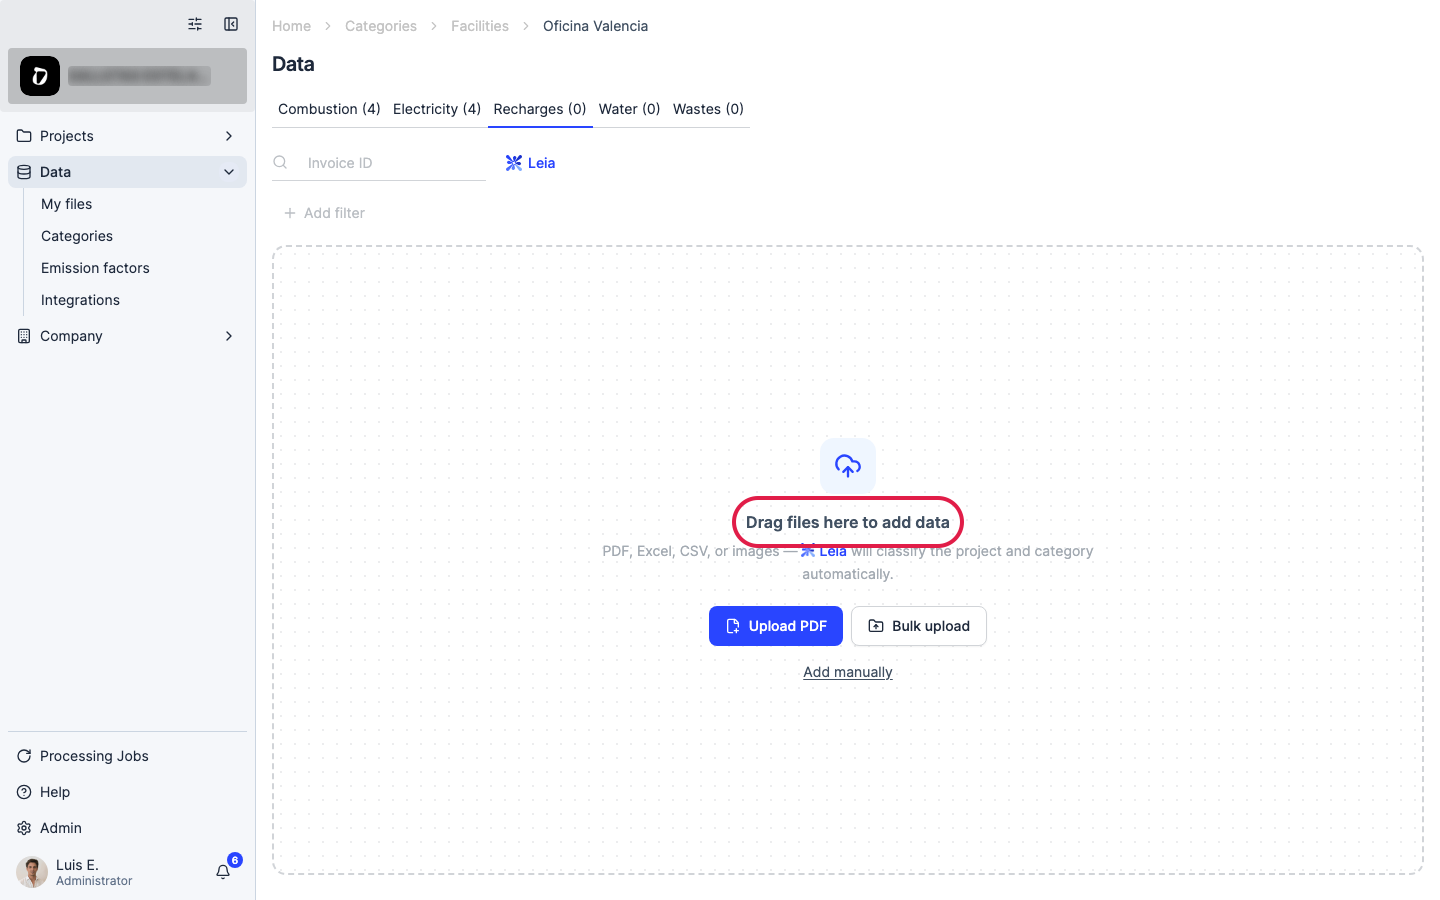Open sidebar settings sliders icon
Screen dimensions: 1440x900
pyautogui.click(x=195, y=24)
